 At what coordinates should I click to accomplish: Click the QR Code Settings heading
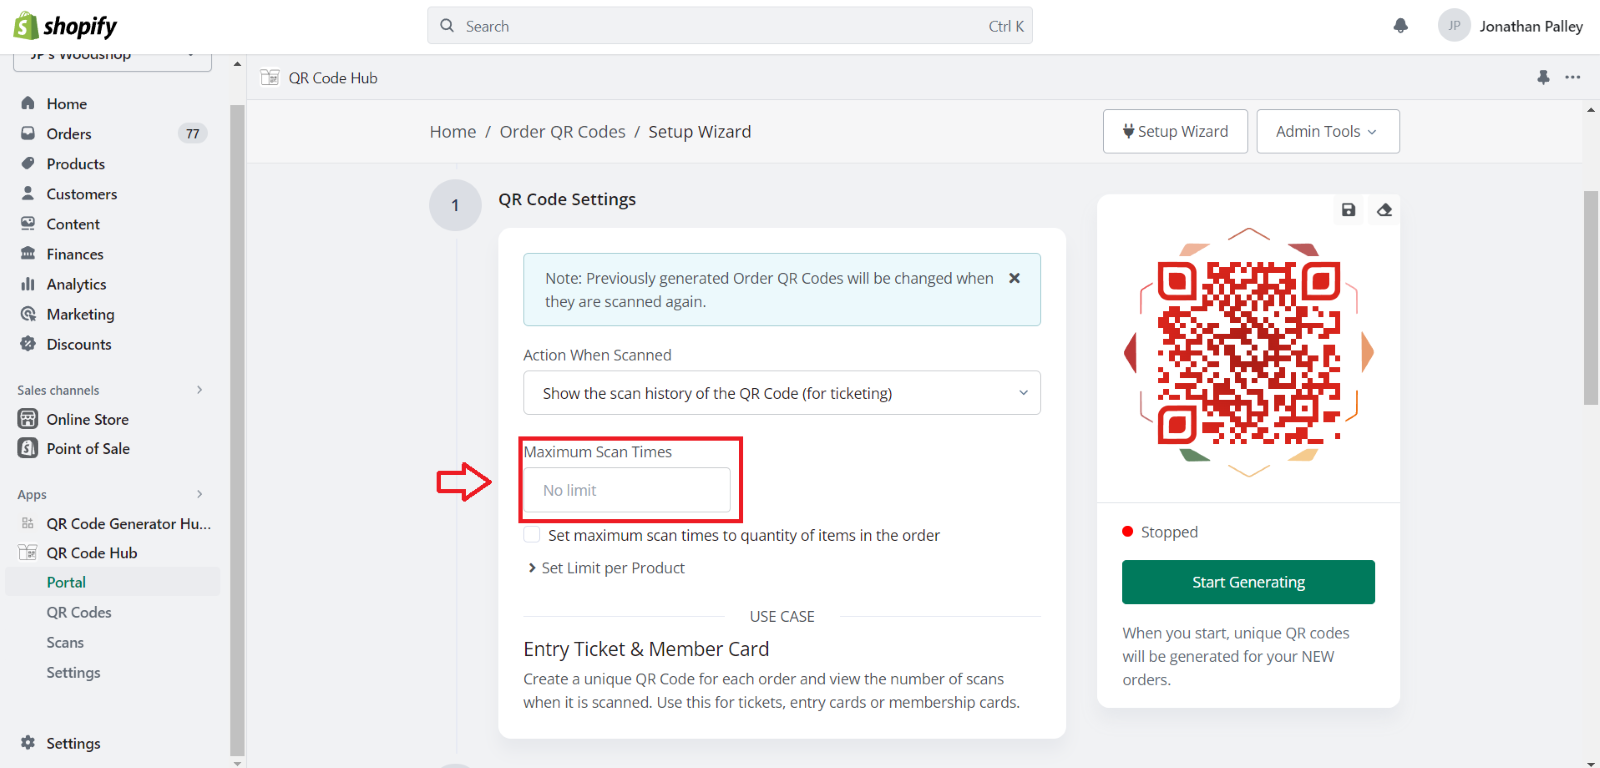pos(567,199)
